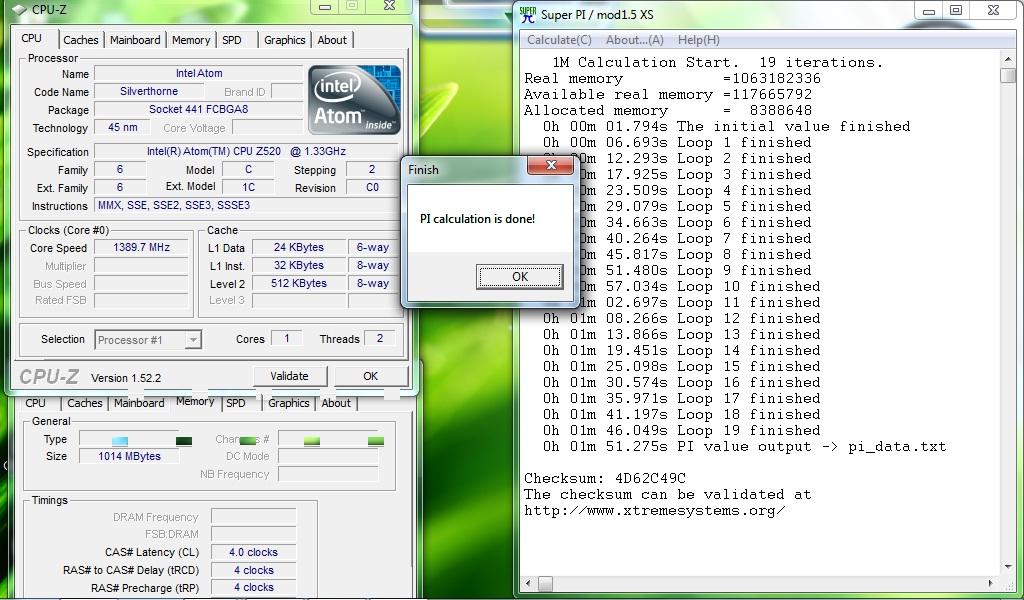Open About tab in upper CPU-Z window

[x=332, y=40]
